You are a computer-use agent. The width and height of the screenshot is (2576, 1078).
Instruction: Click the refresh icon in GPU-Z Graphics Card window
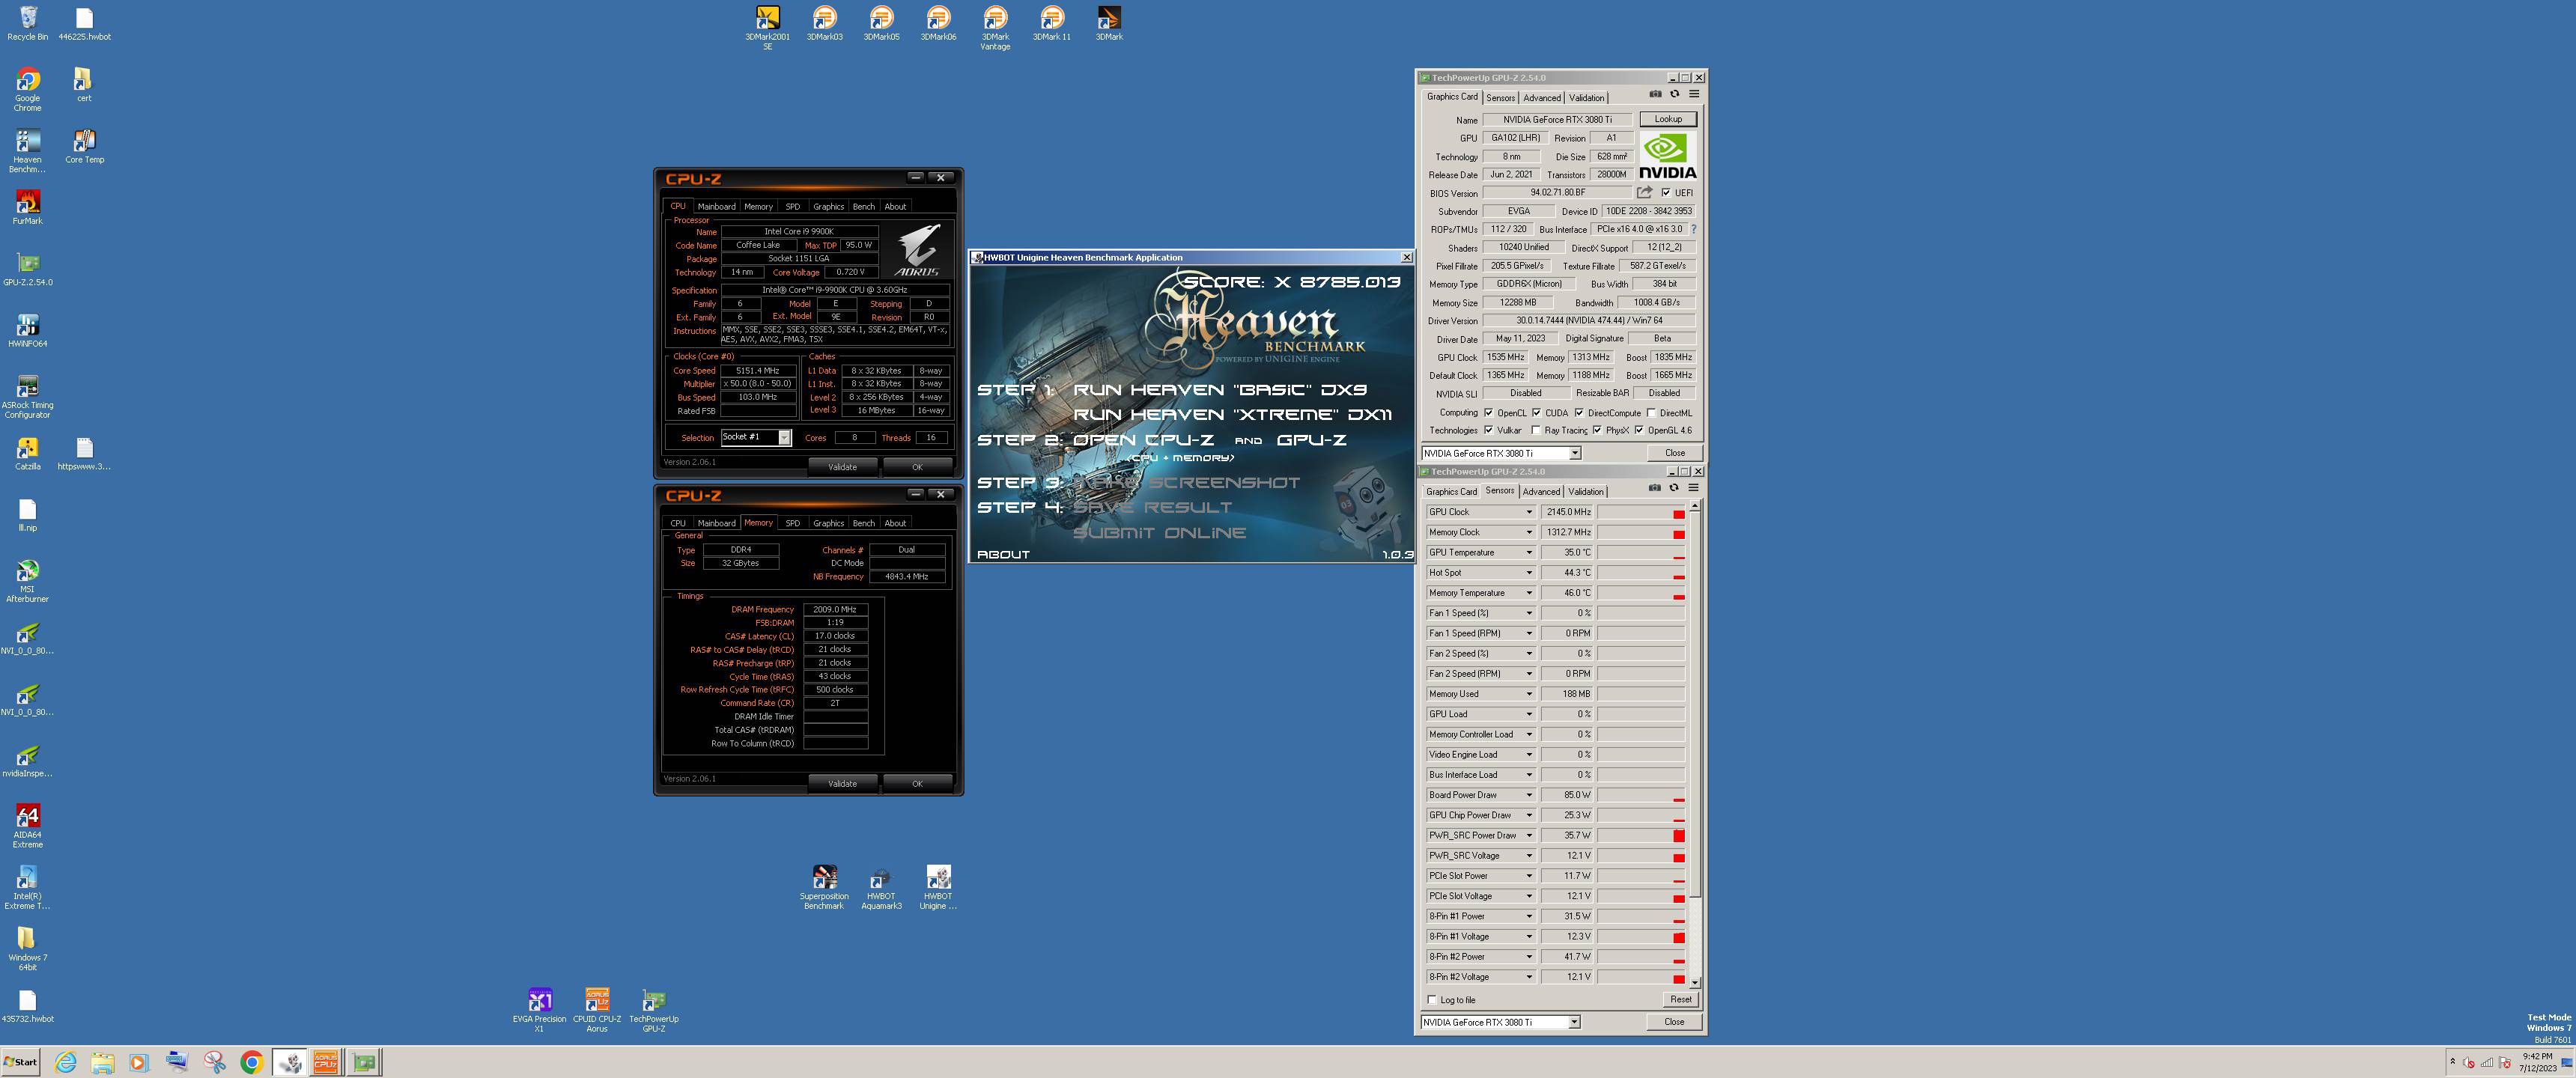click(1674, 94)
